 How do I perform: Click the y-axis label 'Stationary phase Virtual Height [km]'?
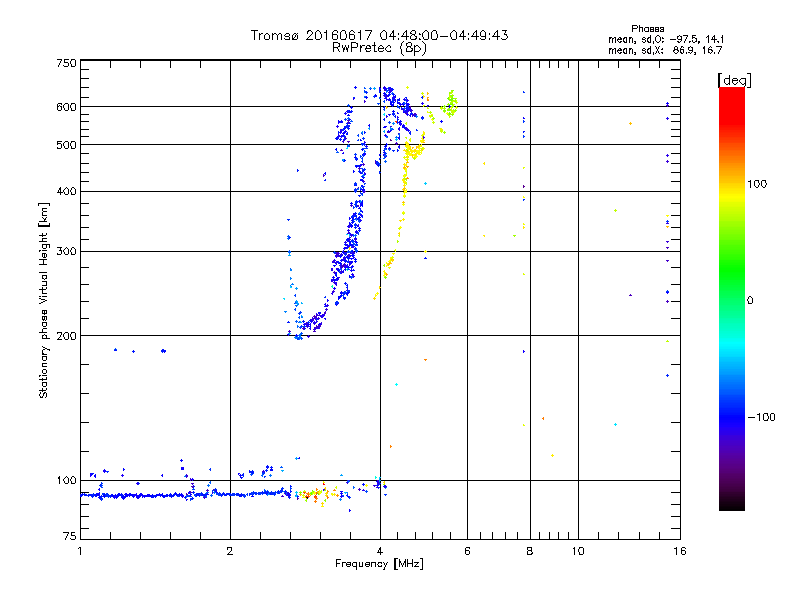(44, 300)
